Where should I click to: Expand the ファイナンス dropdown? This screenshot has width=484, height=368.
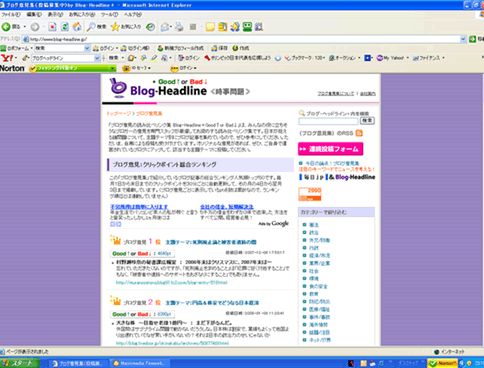click(x=443, y=58)
